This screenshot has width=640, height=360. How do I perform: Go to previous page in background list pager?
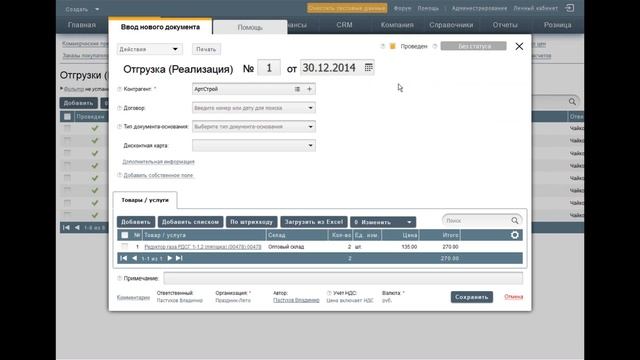[77, 227]
